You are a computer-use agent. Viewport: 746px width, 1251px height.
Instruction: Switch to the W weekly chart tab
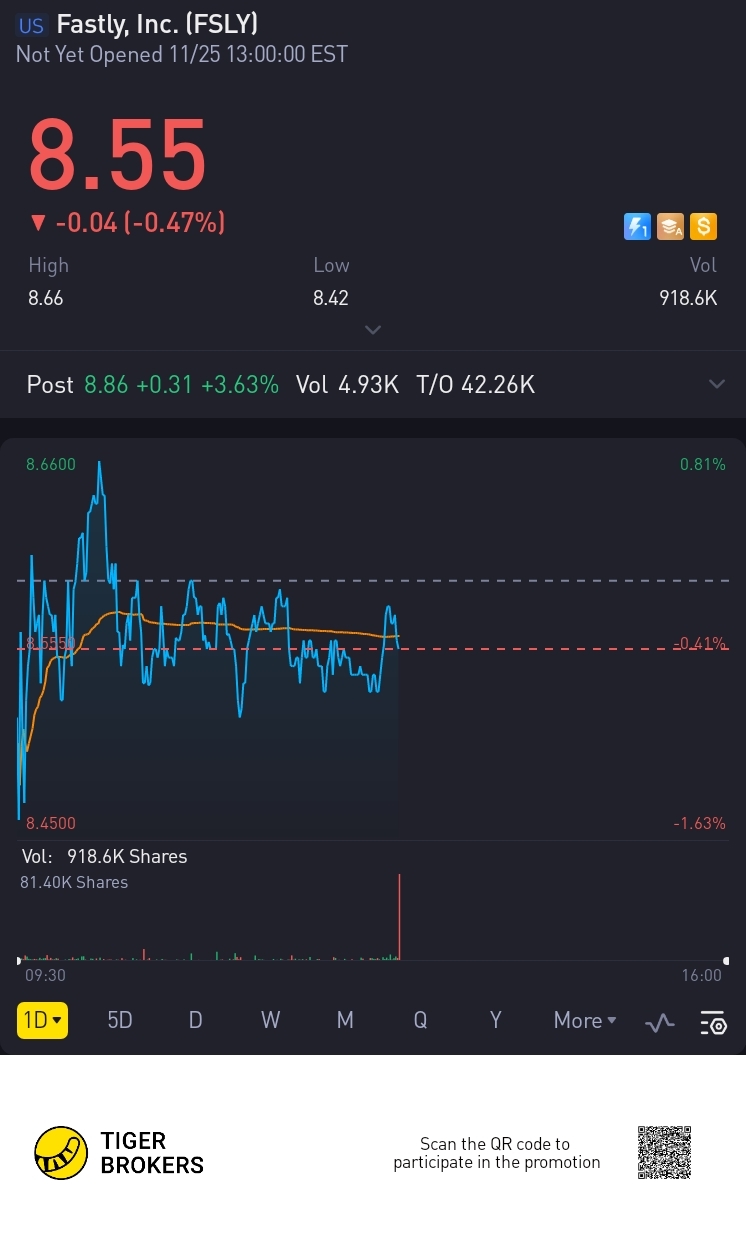click(270, 1020)
